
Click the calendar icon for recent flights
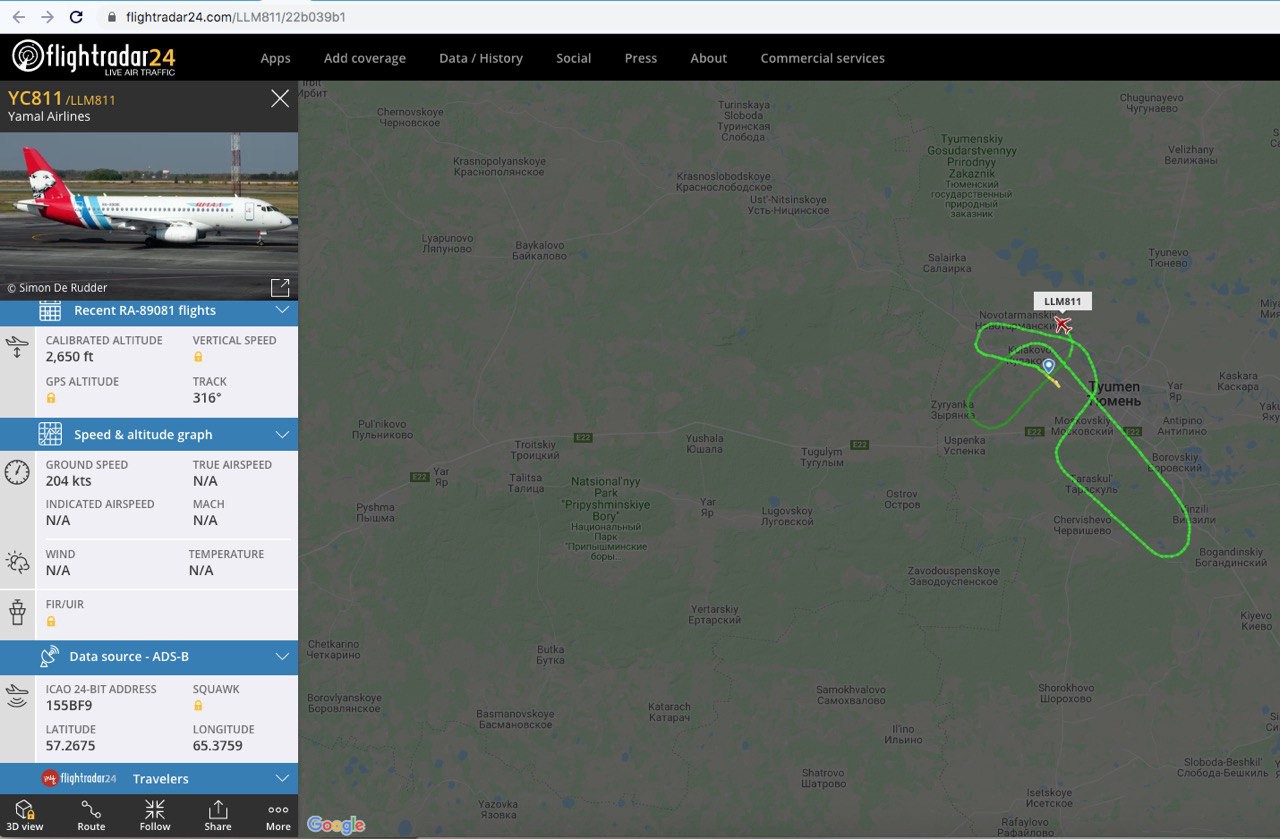tap(50, 311)
